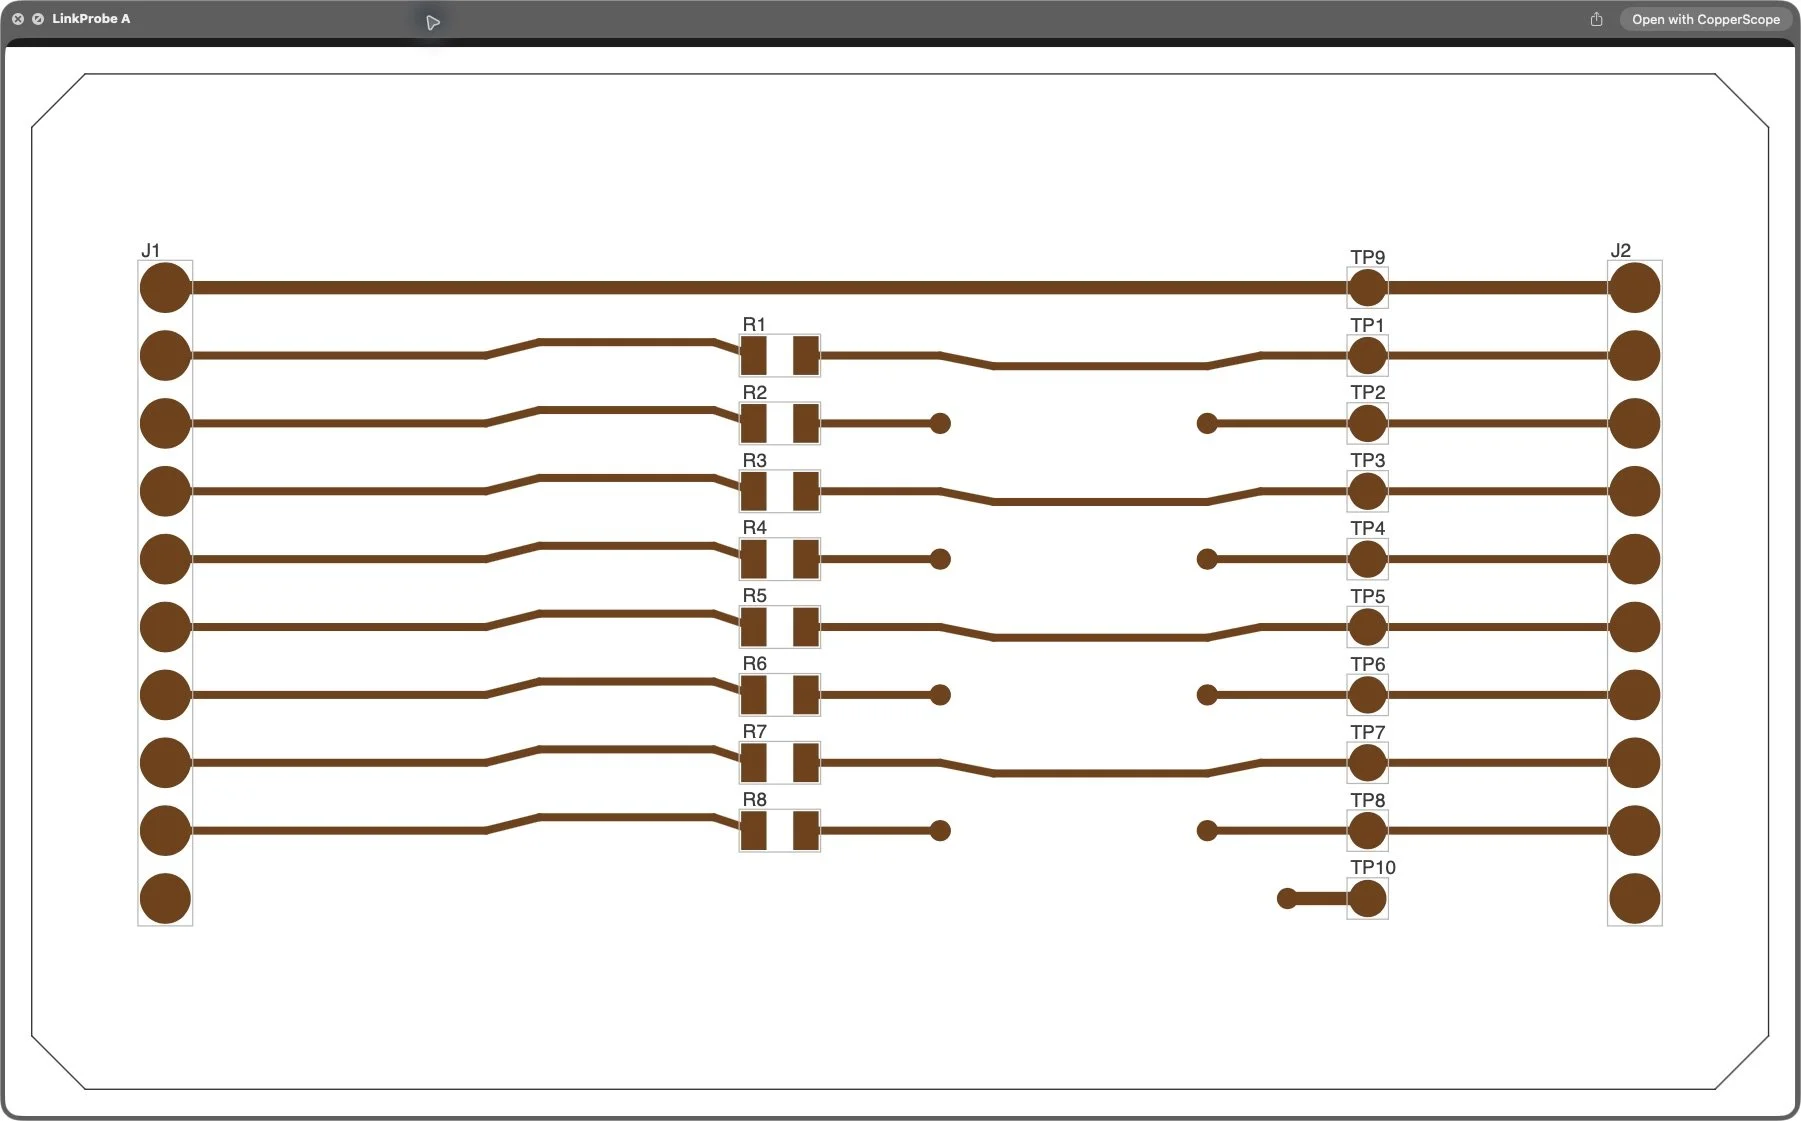
Task: Close the LinkProbe A preview window
Action: (18, 19)
